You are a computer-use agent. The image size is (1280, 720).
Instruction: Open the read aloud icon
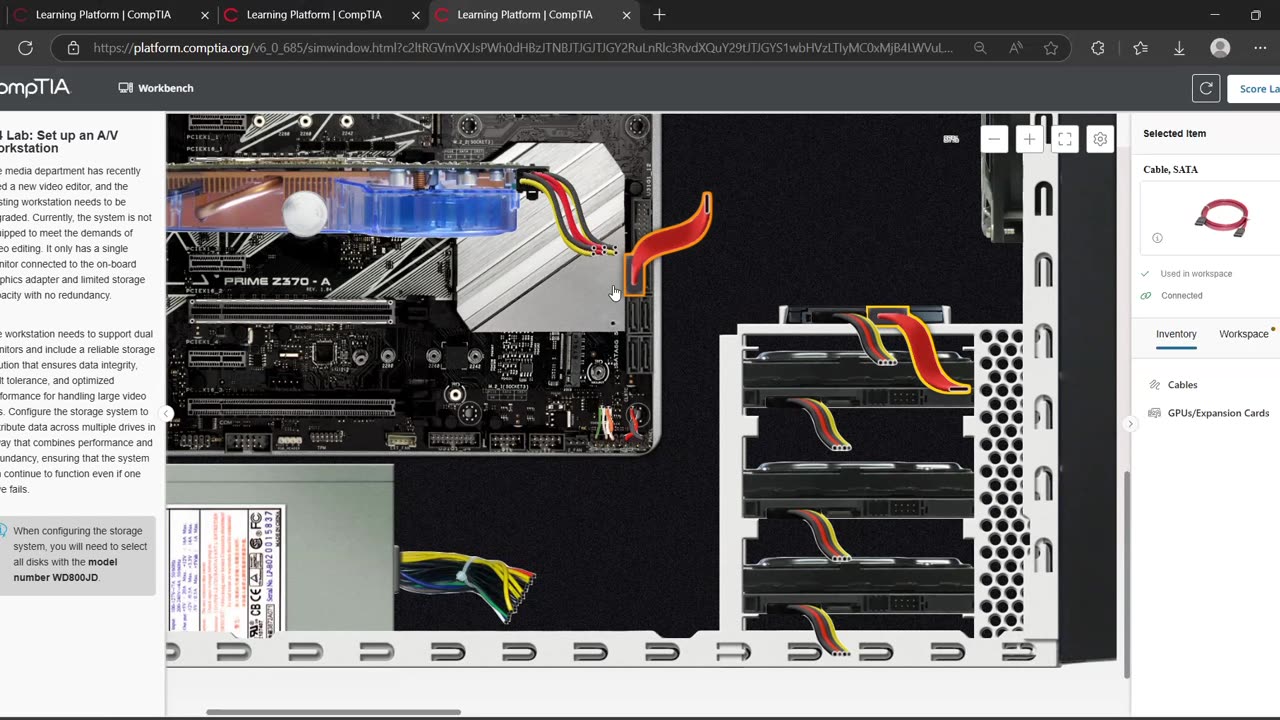(x=1016, y=48)
